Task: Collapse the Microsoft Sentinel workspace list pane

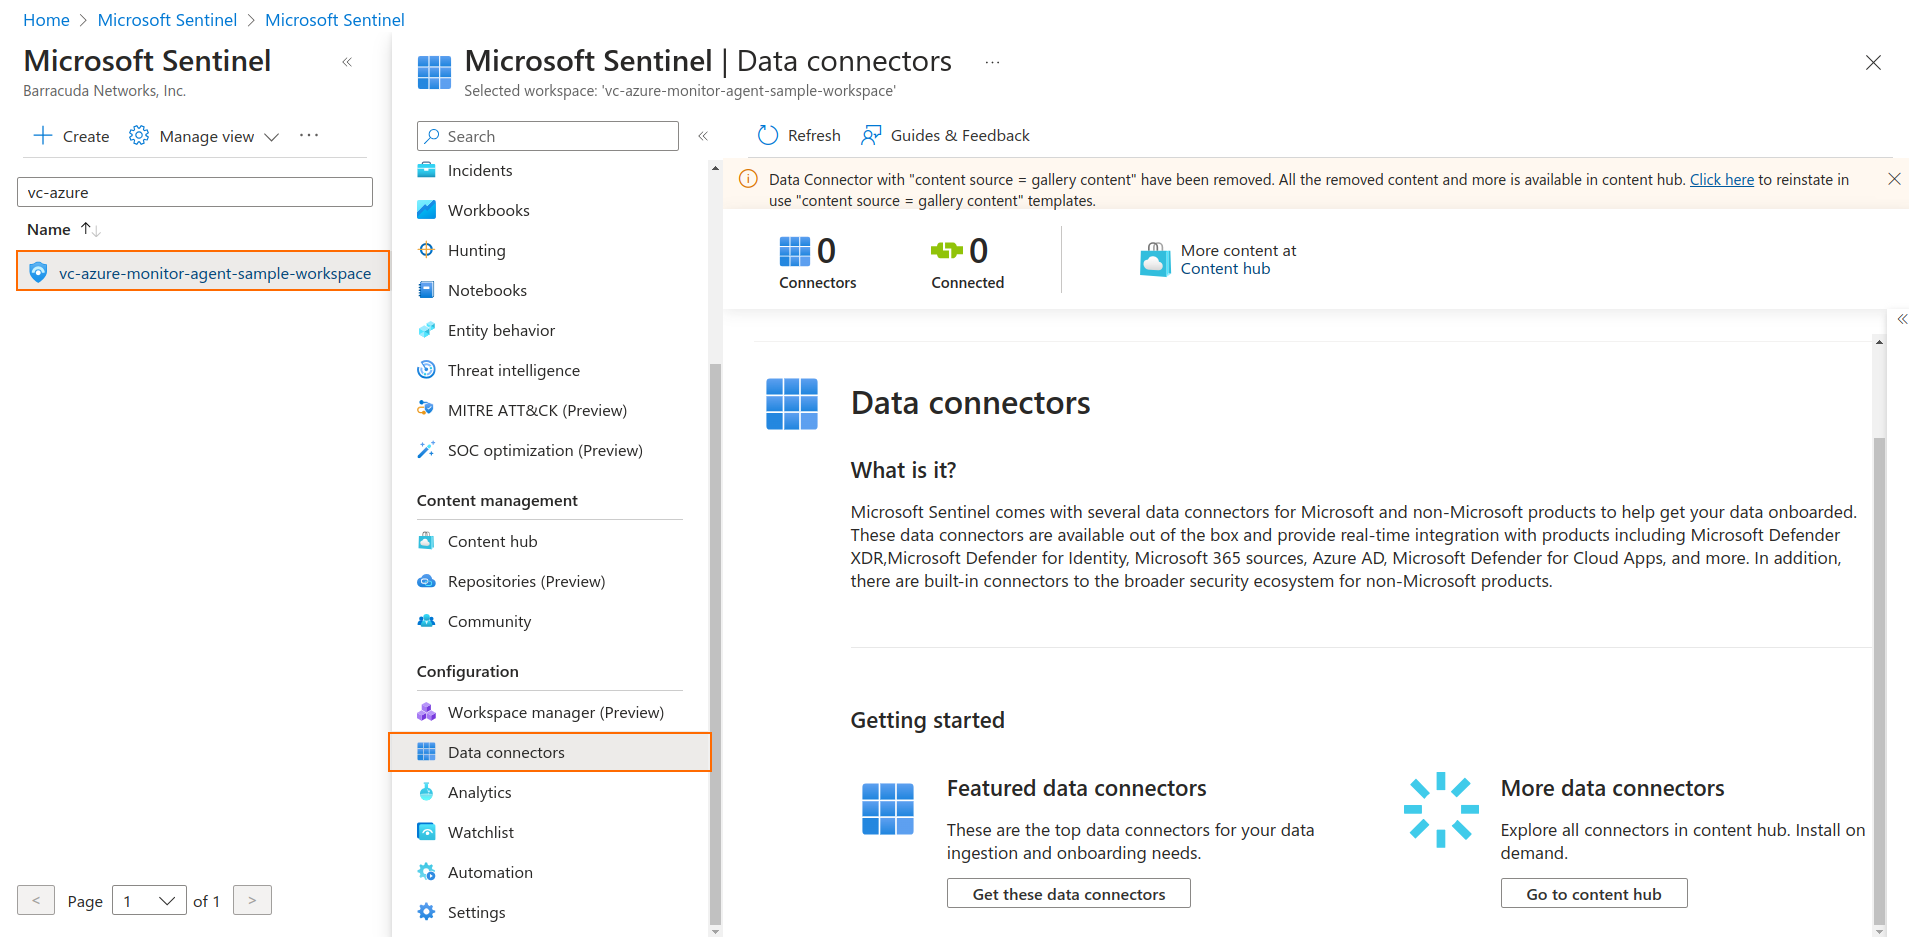Action: point(347,62)
